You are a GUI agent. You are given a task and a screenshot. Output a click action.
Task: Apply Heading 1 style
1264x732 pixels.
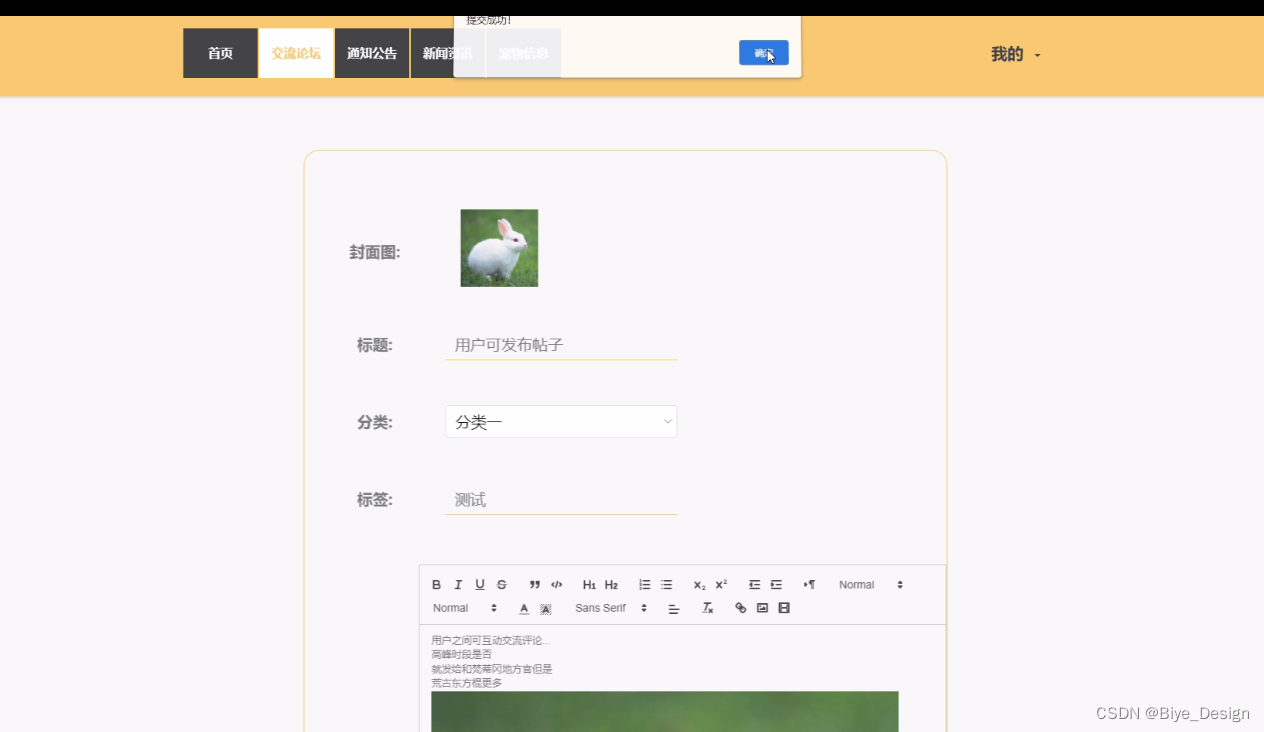tap(589, 585)
